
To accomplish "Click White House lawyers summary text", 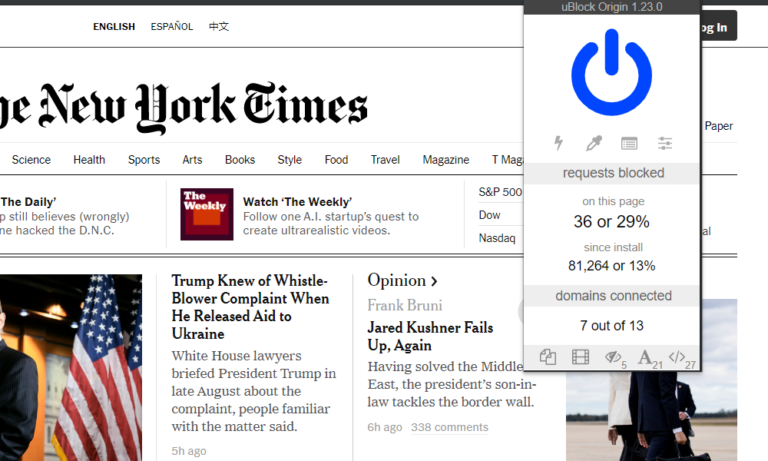I will pyautogui.click(x=254, y=391).
